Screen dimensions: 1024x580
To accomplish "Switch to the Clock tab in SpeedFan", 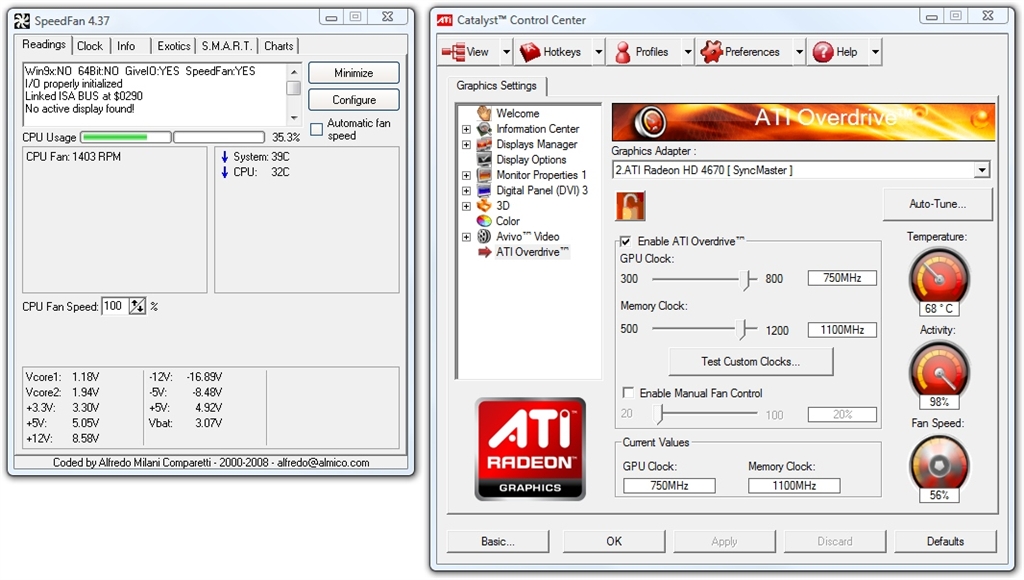I will click(x=89, y=46).
